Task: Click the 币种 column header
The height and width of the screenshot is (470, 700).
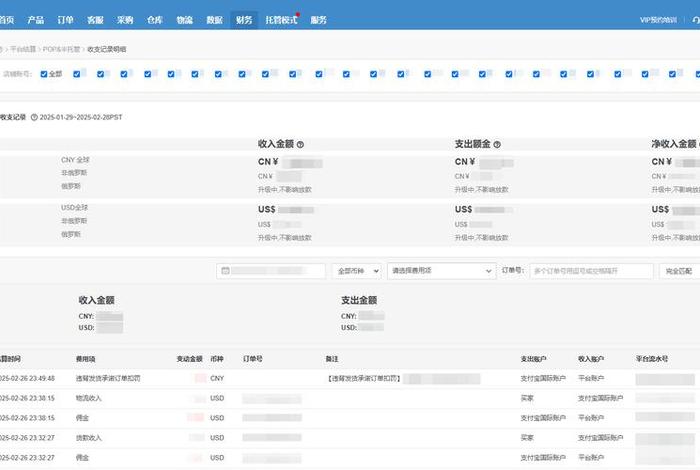Action: coord(217,359)
